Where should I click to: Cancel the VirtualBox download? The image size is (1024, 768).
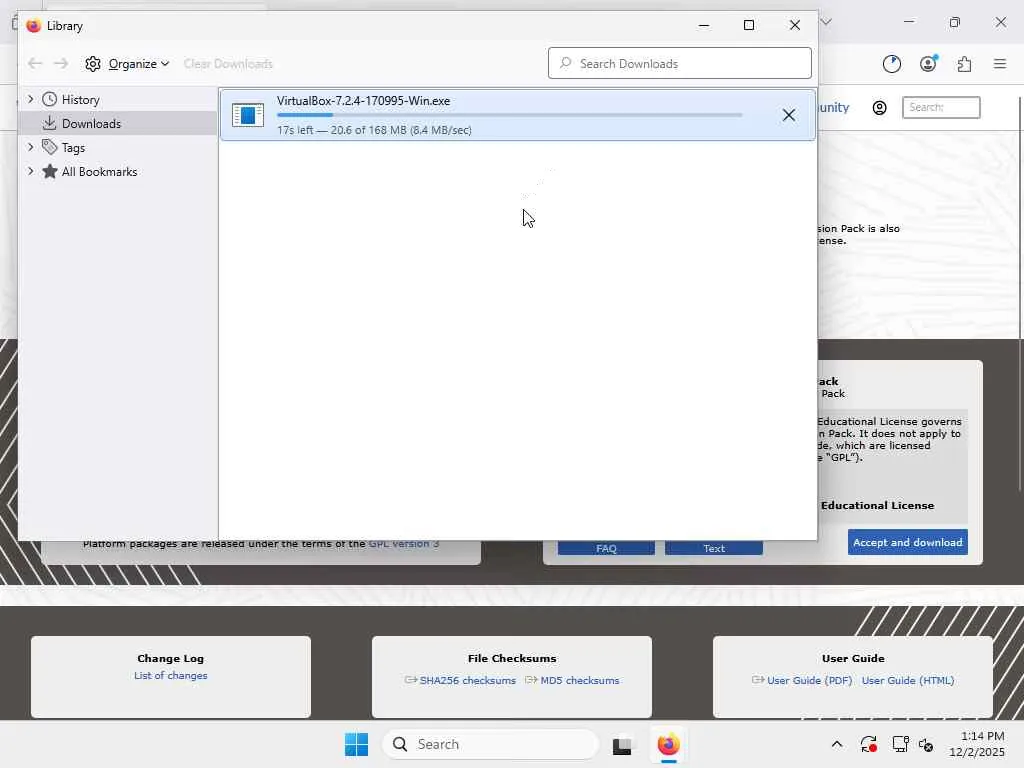point(789,115)
